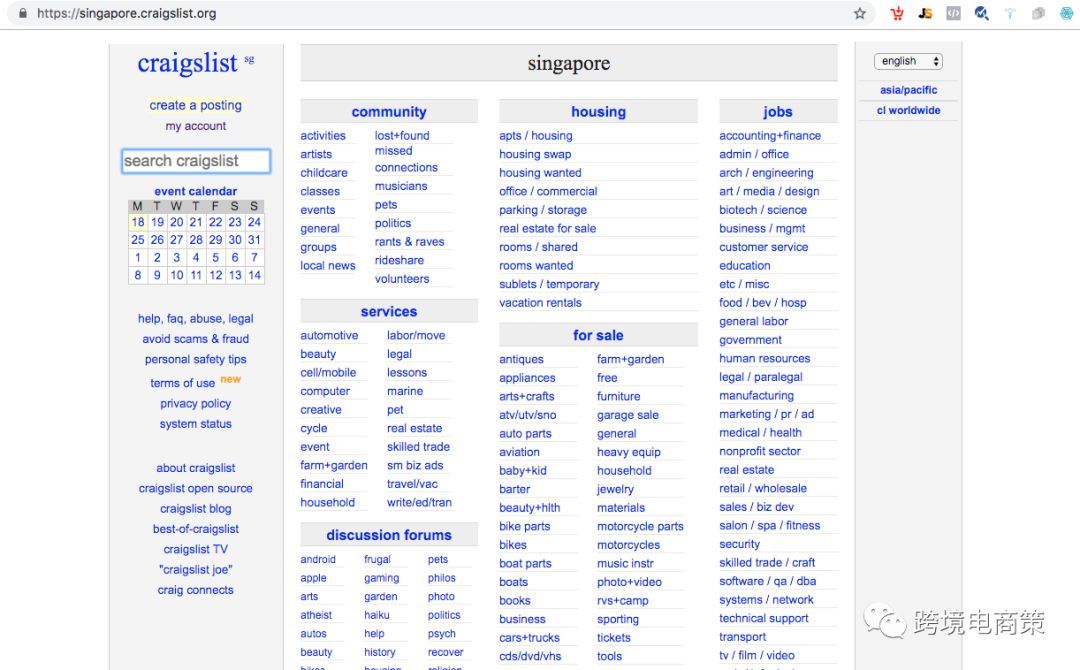Select calendar date 14
1080x670 pixels.
(x=254, y=275)
